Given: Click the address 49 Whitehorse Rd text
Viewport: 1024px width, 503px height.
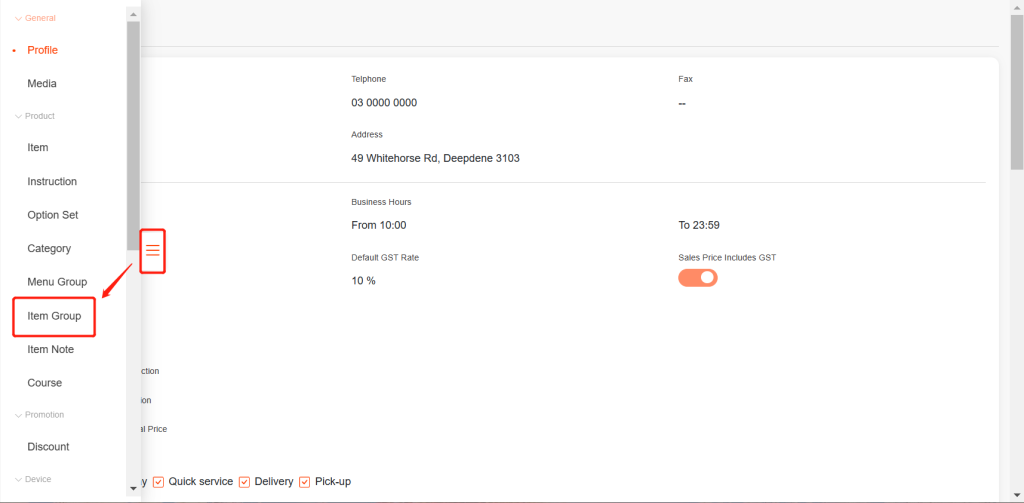Looking at the screenshot, I should point(435,158).
